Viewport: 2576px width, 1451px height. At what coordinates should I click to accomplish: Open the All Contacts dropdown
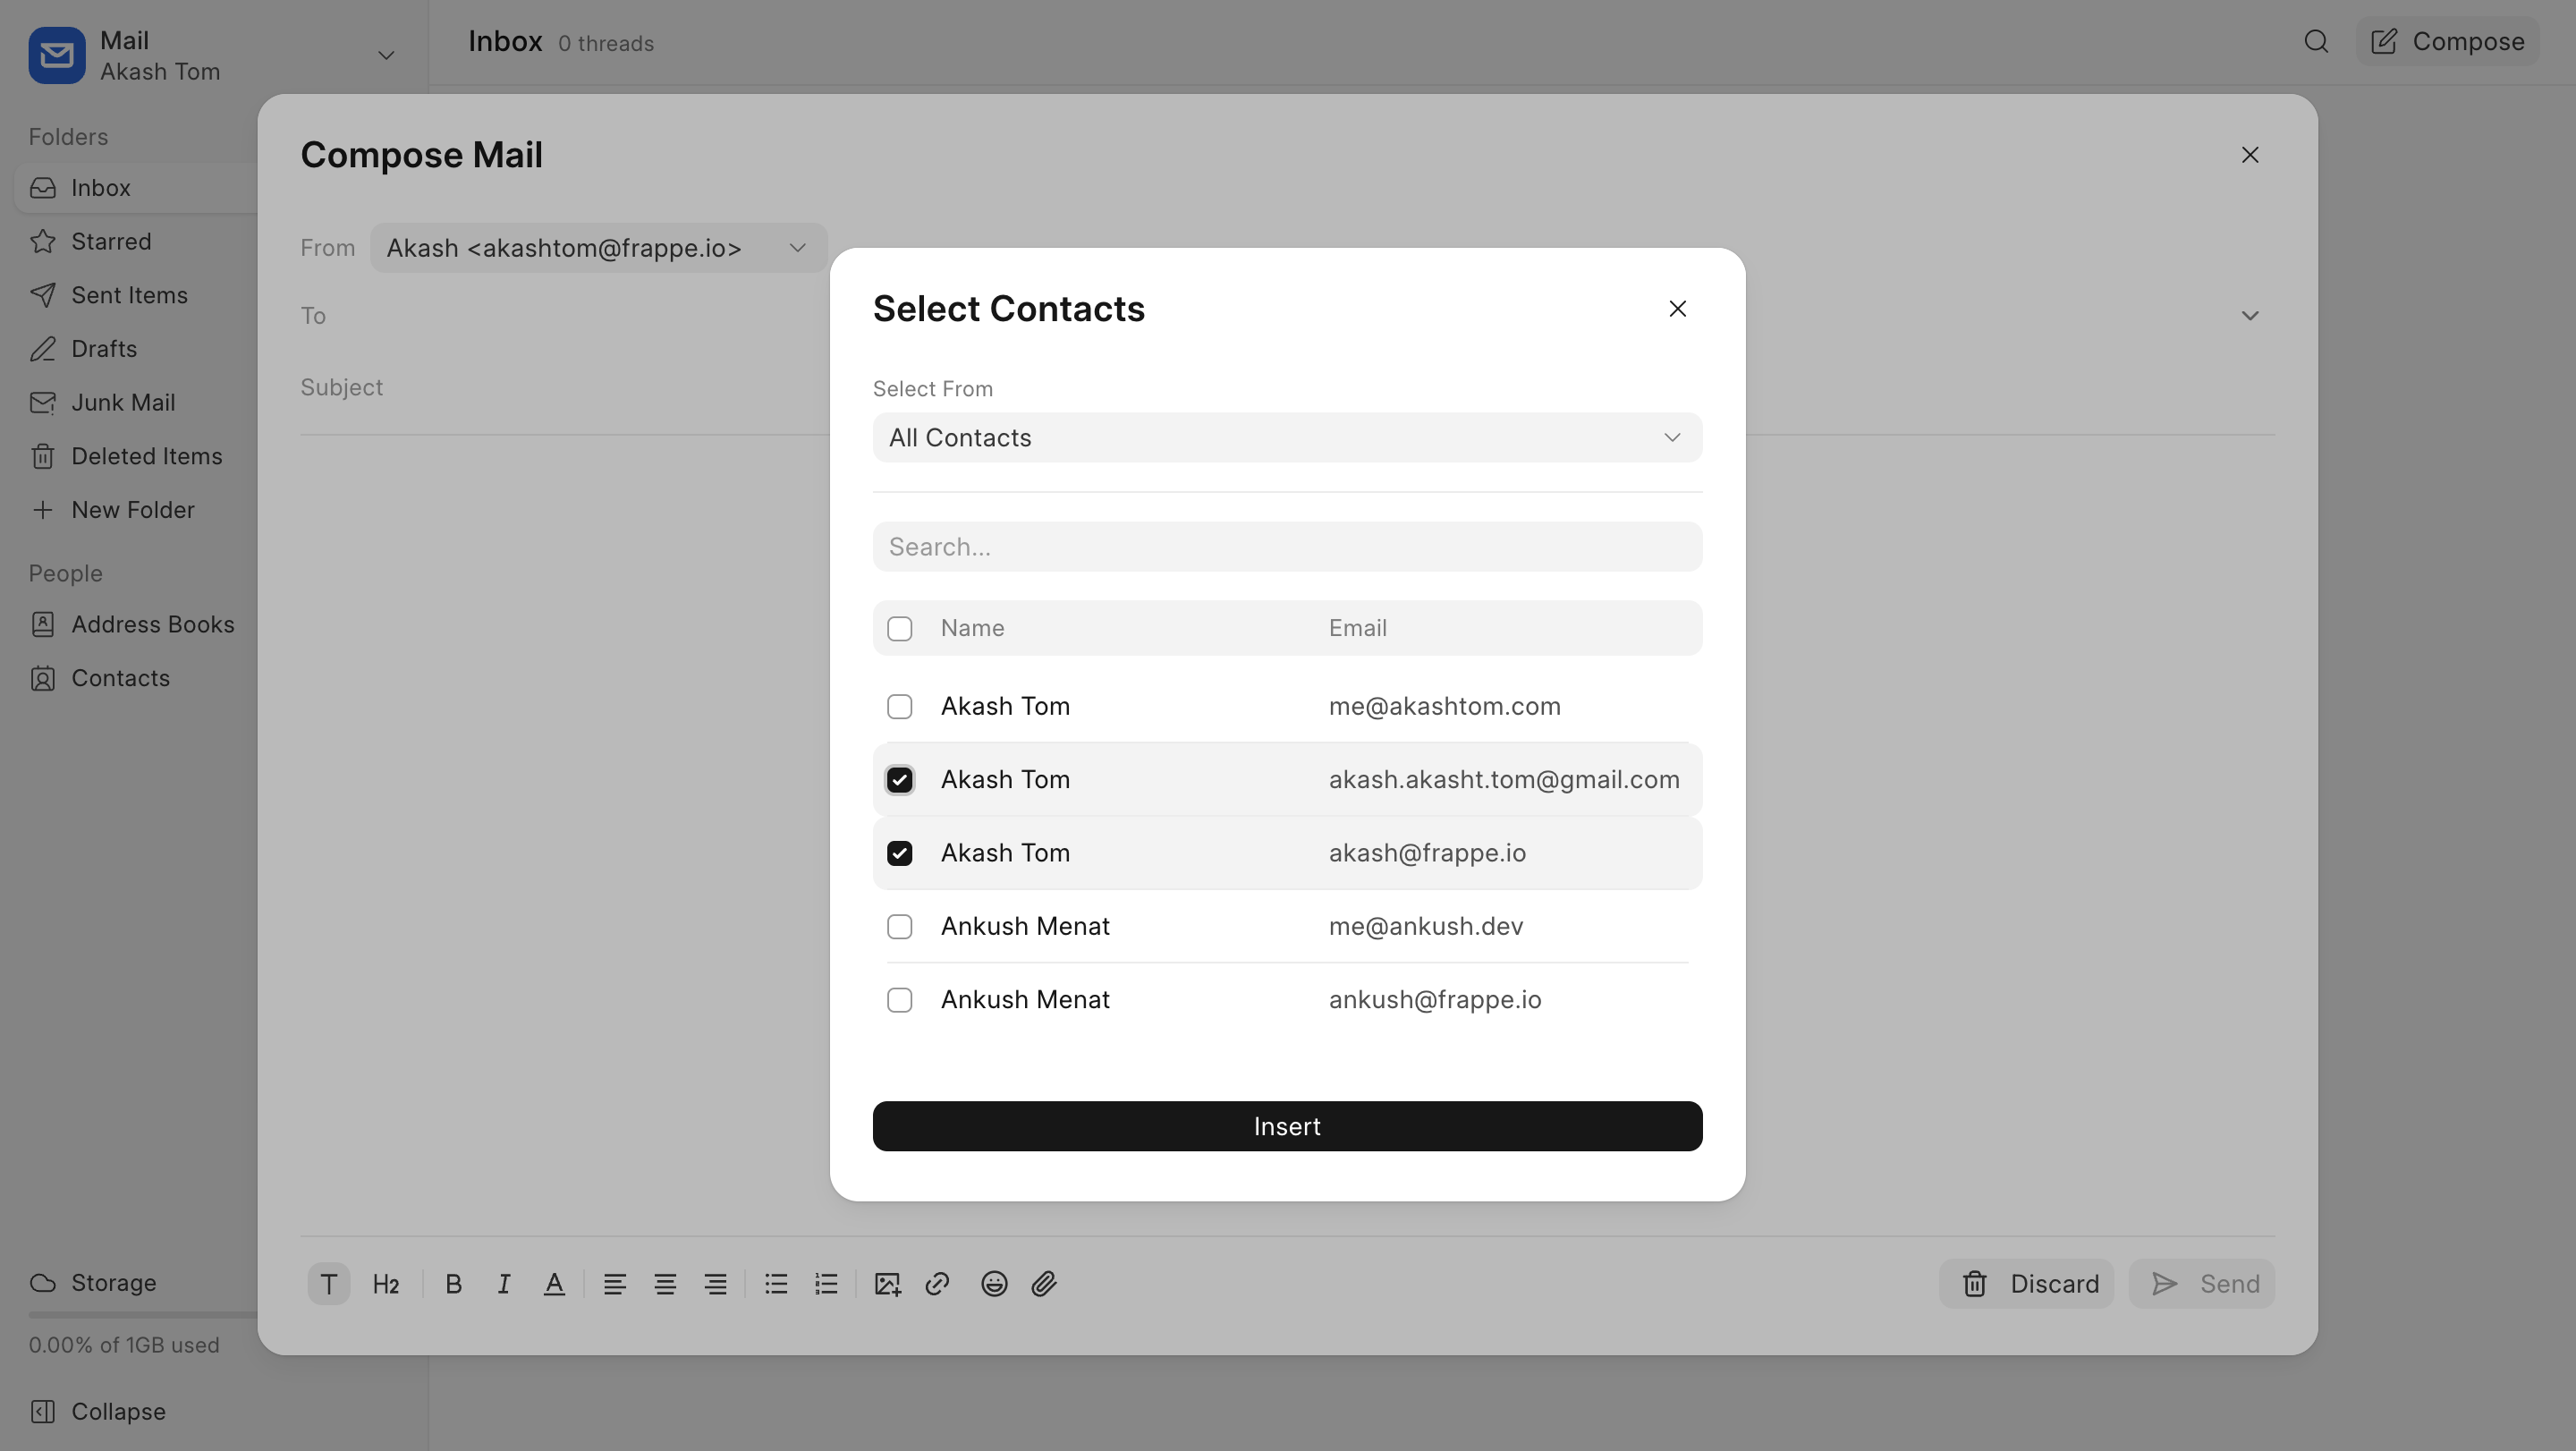[1286, 438]
